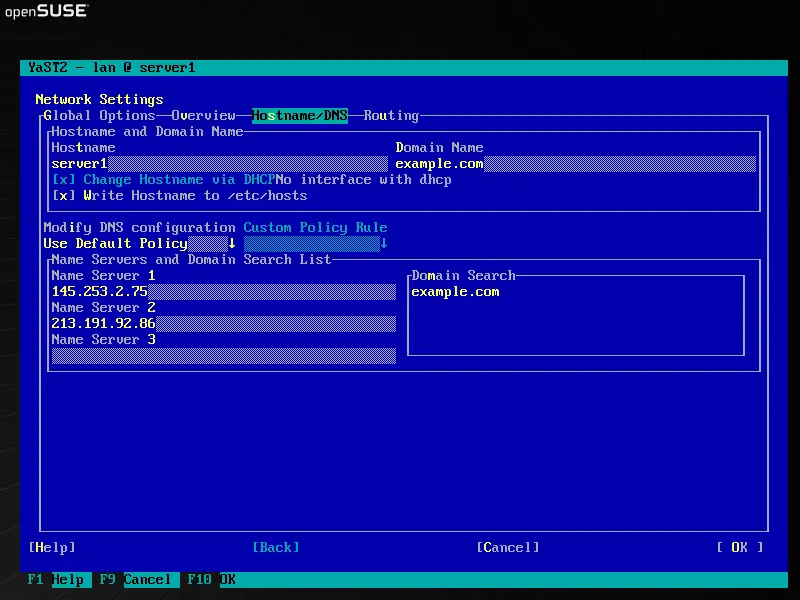Click the openSUSE logo
Viewport: 800px width, 600px height.
click(x=46, y=11)
